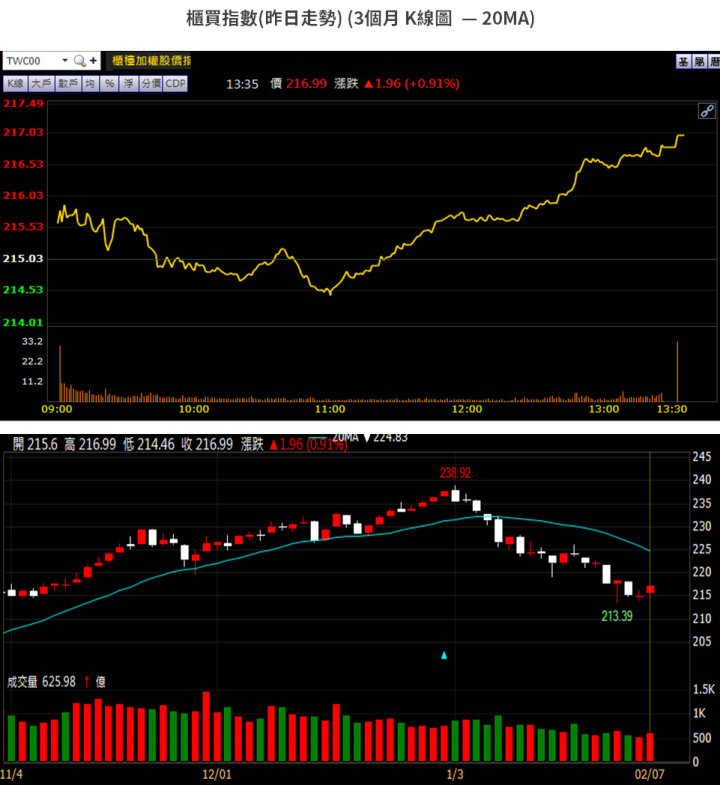The height and width of the screenshot is (785, 720).
Task: Click the 20MA down triangle indicator
Action: pos(367,438)
